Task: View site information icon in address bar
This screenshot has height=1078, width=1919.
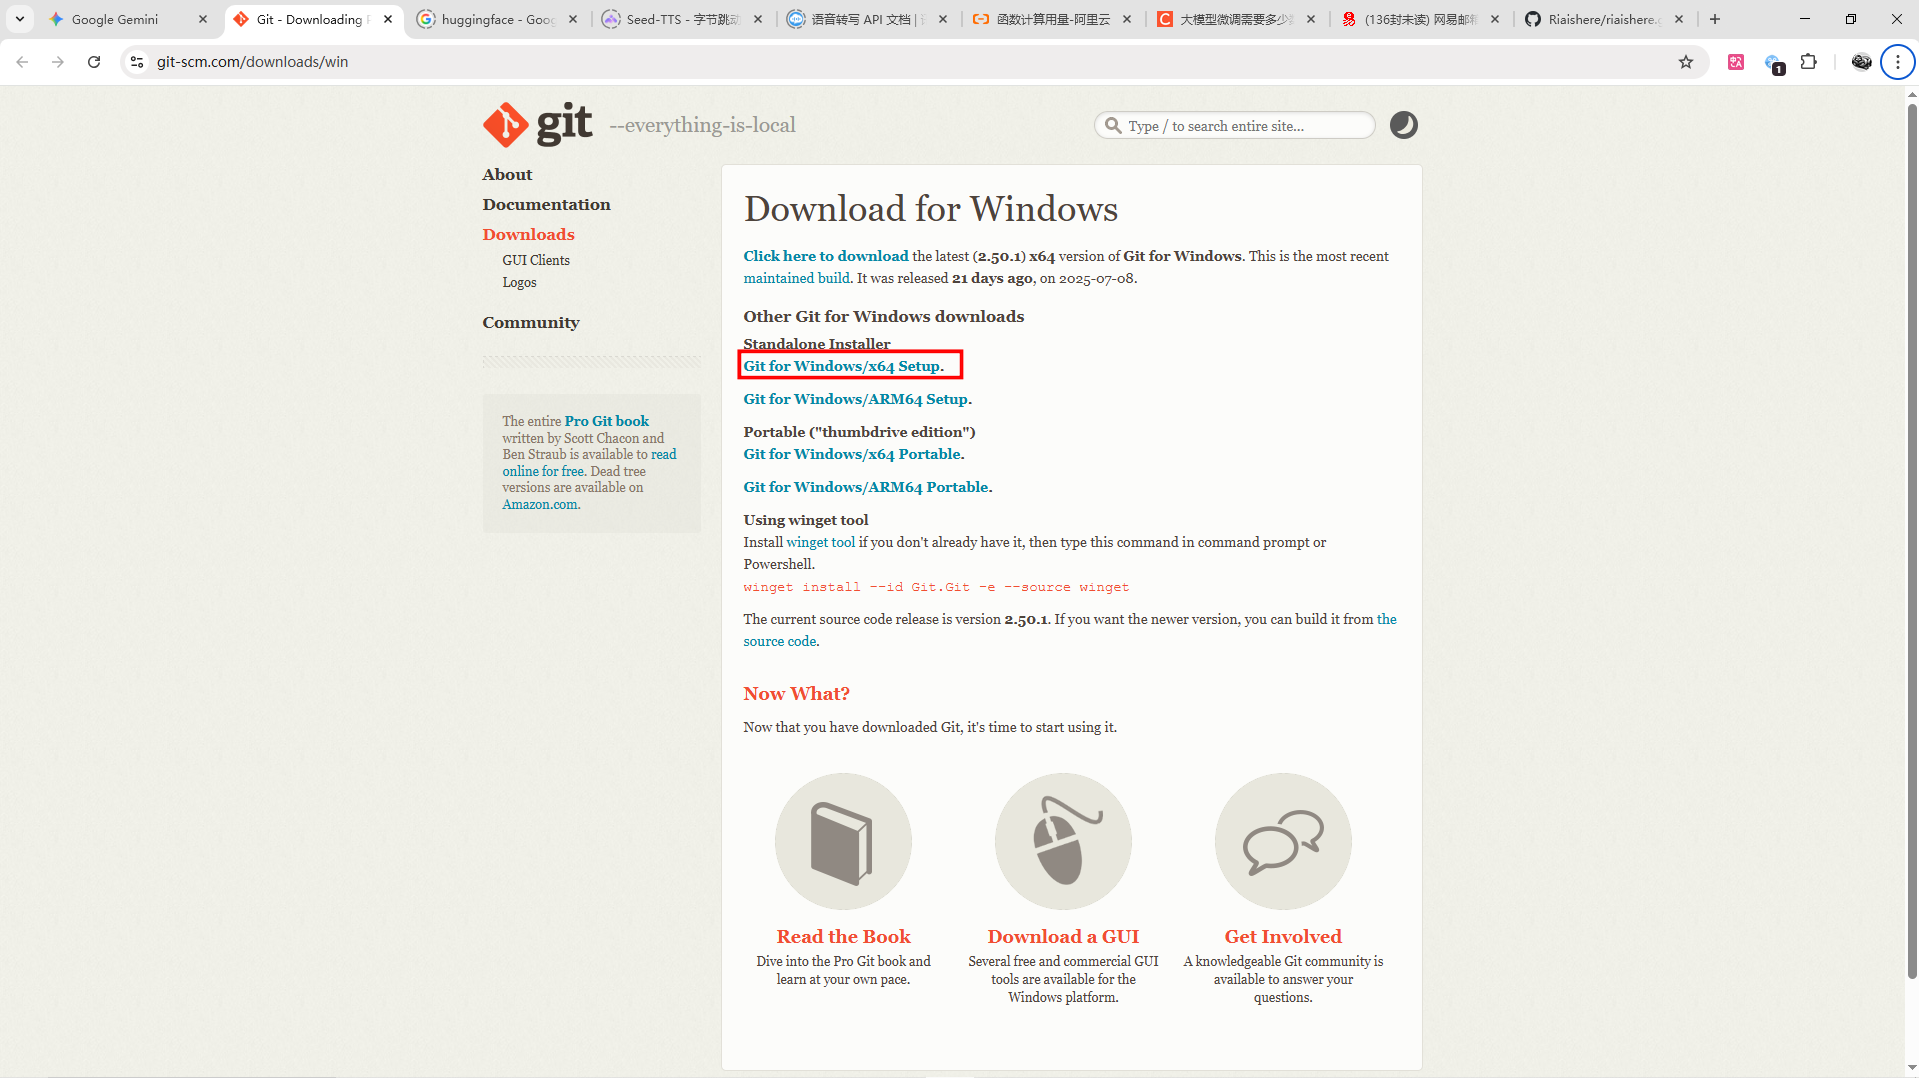Action: [137, 62]
